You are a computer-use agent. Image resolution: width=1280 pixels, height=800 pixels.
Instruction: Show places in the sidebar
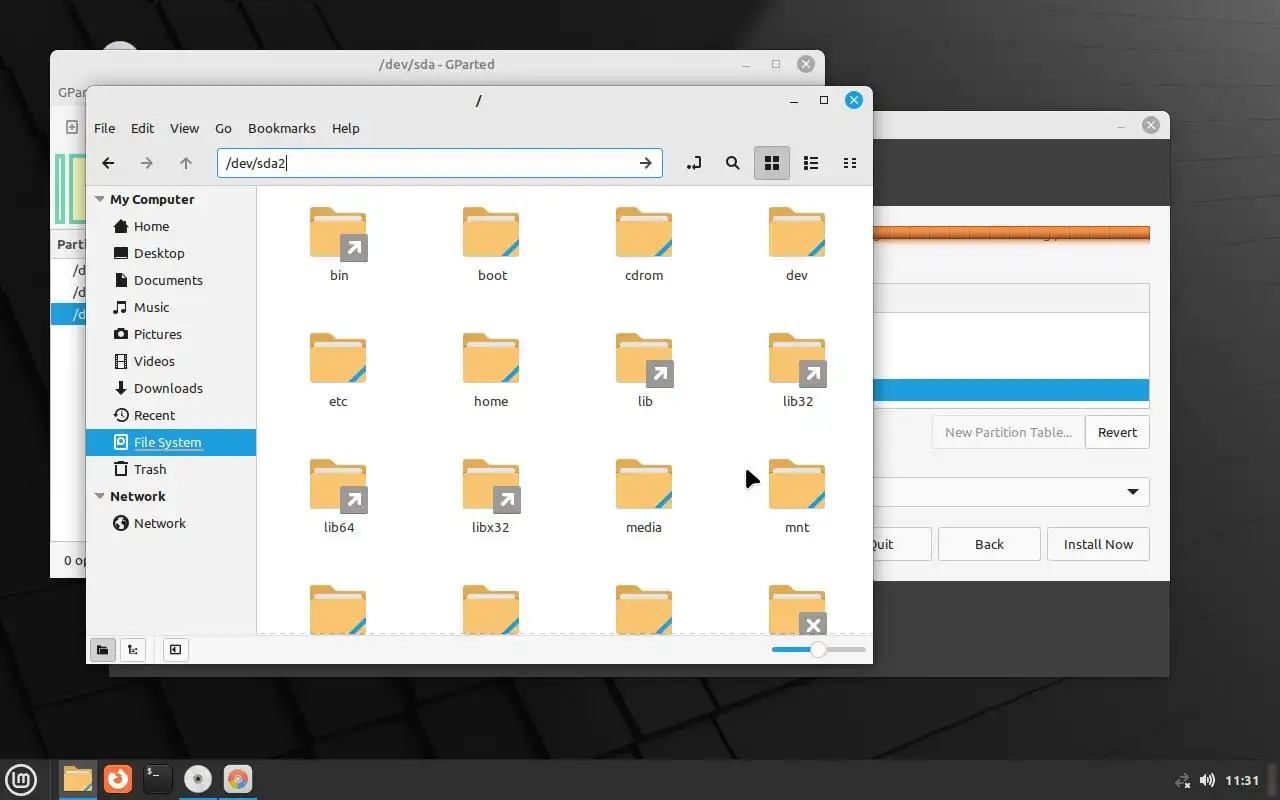pyautogui.click(x=102, y=650)
